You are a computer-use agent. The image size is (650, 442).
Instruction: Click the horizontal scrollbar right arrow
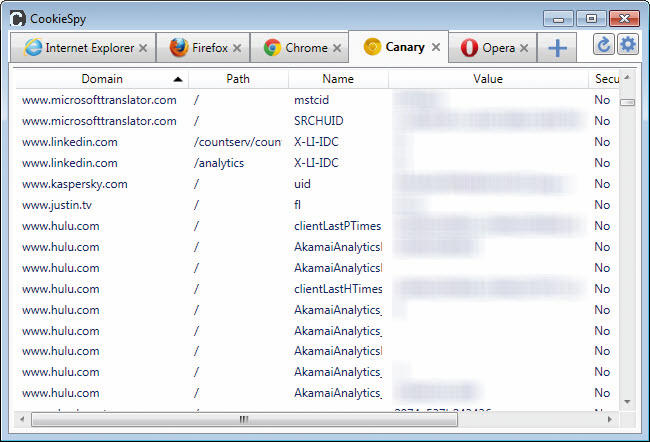click(609, 419)
